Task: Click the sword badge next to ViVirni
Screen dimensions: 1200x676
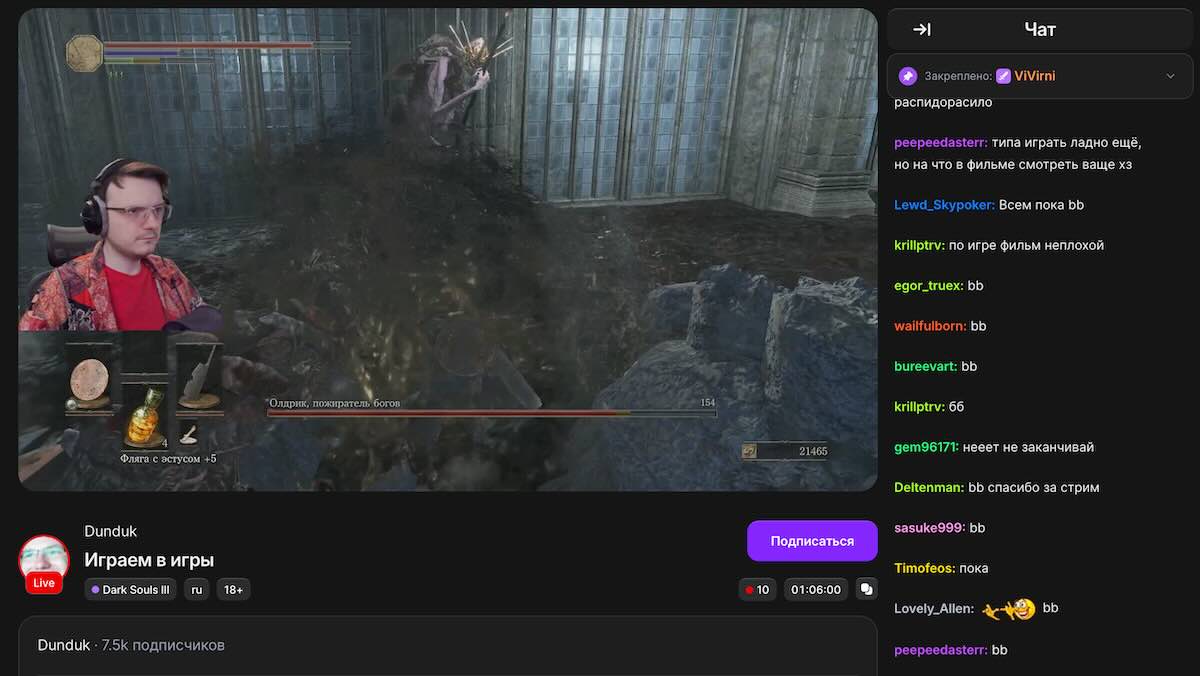Action: 1003,76
